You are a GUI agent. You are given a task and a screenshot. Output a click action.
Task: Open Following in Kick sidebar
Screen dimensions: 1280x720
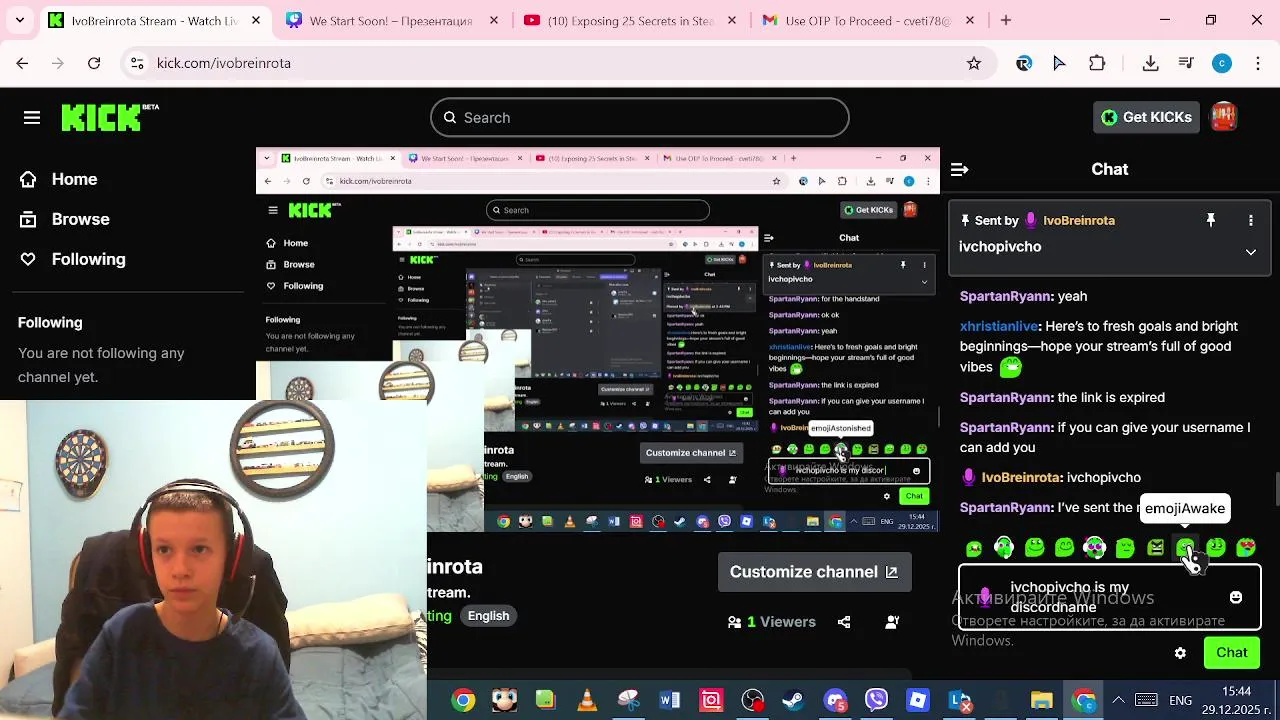coord(74,259)
